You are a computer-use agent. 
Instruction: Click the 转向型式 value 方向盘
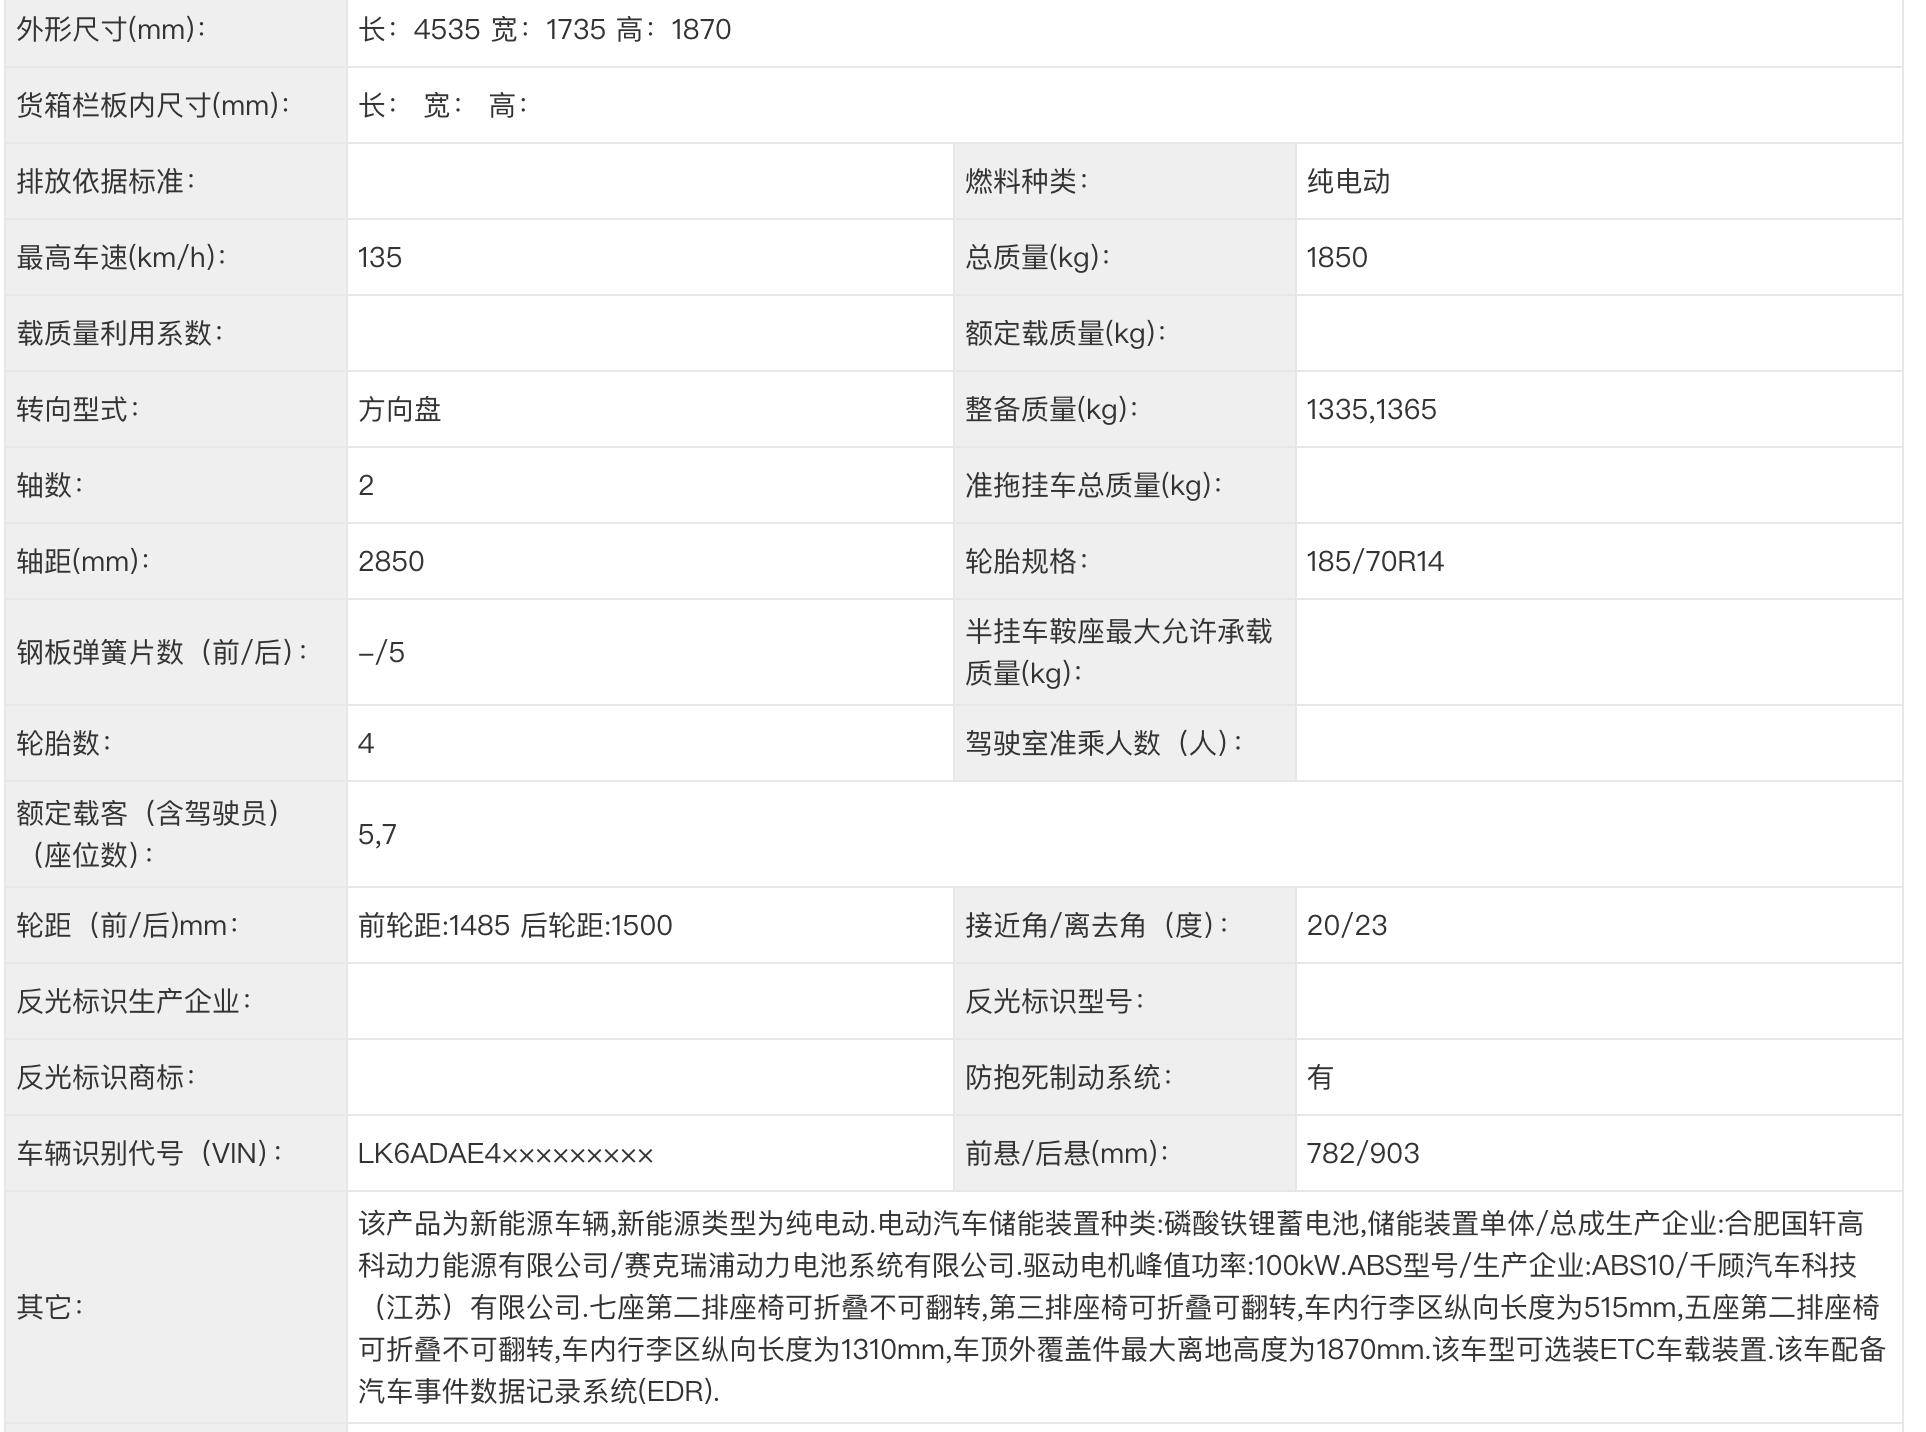tap(400, 410)
